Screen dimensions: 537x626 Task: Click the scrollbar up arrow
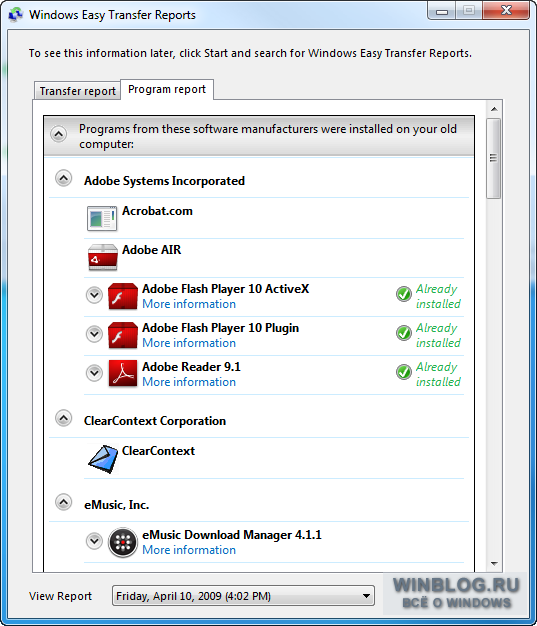click(x=494, y=109)
